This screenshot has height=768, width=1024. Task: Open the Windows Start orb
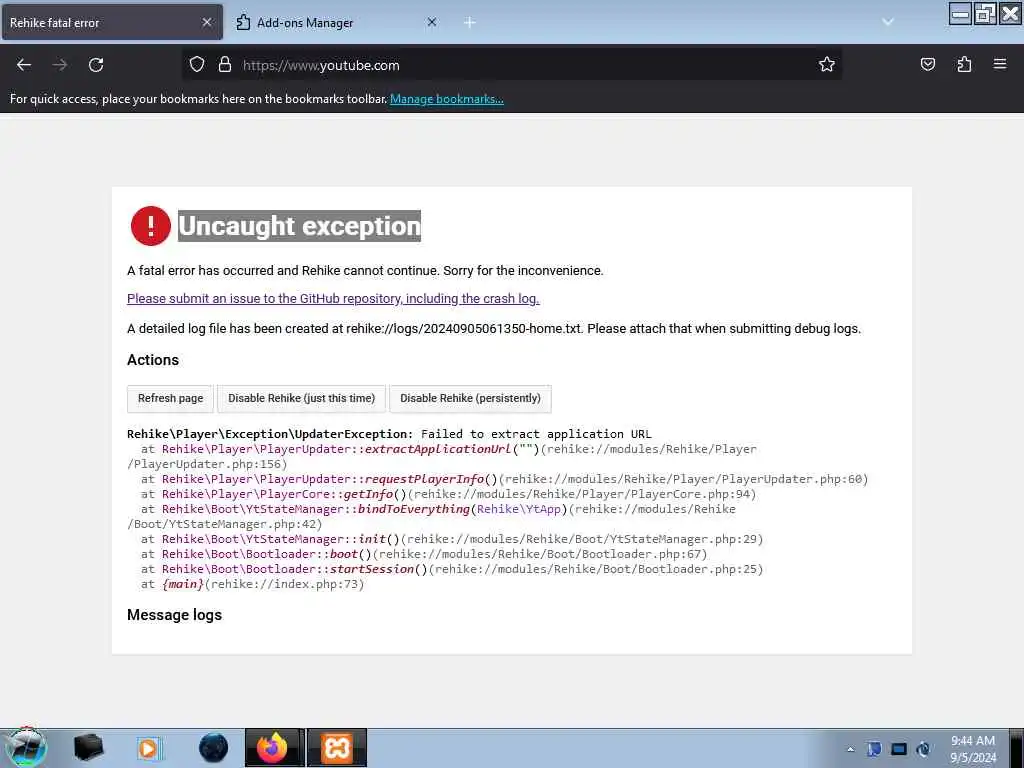26,747
